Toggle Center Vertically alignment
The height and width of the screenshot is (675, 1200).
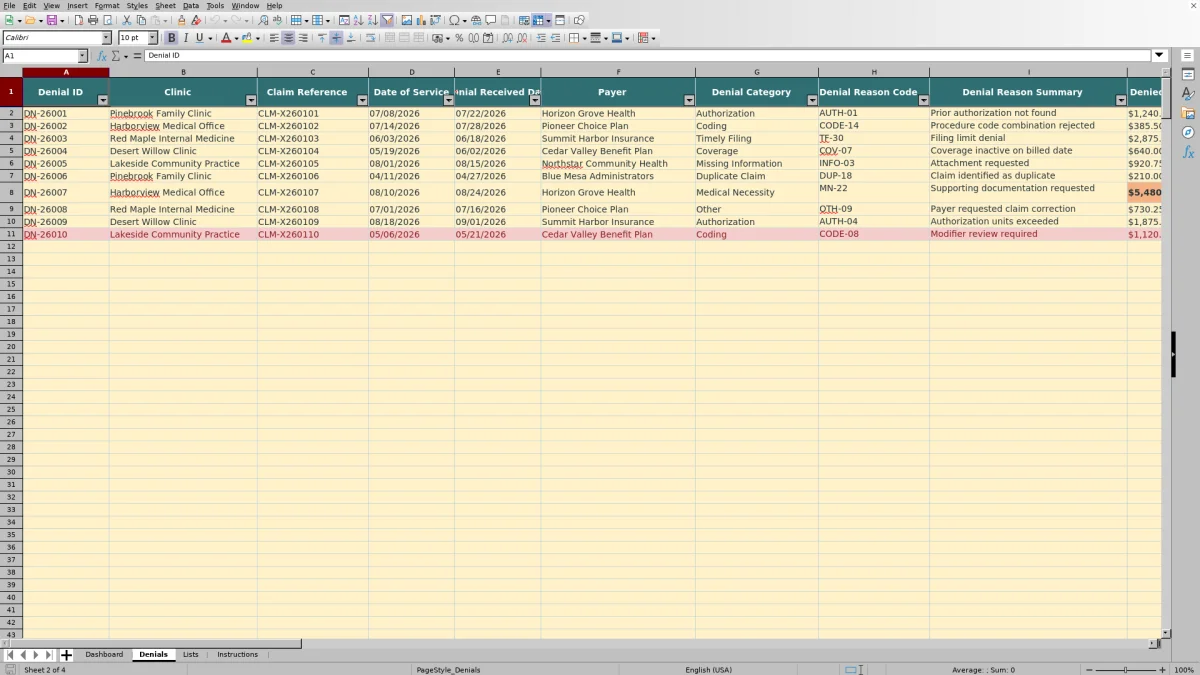(336, 38)
